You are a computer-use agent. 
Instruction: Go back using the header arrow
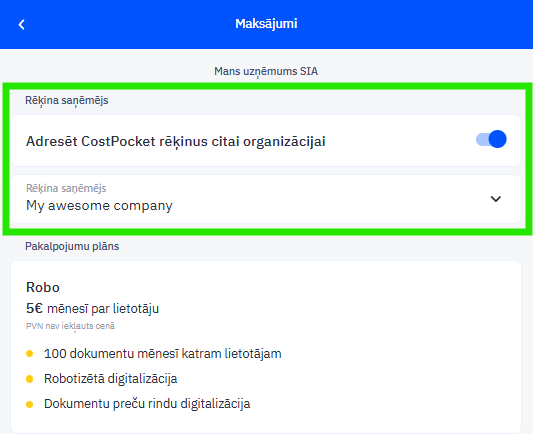point(21,24)
